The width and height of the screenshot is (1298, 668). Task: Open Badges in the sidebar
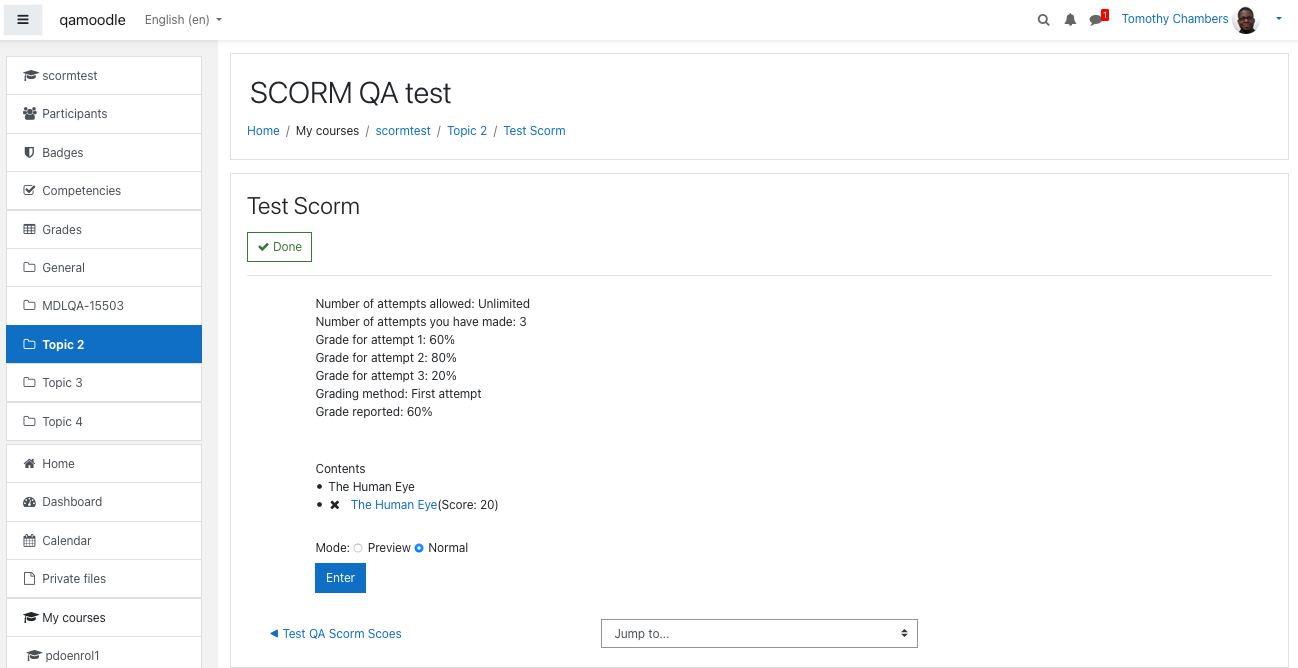point(104,153)
